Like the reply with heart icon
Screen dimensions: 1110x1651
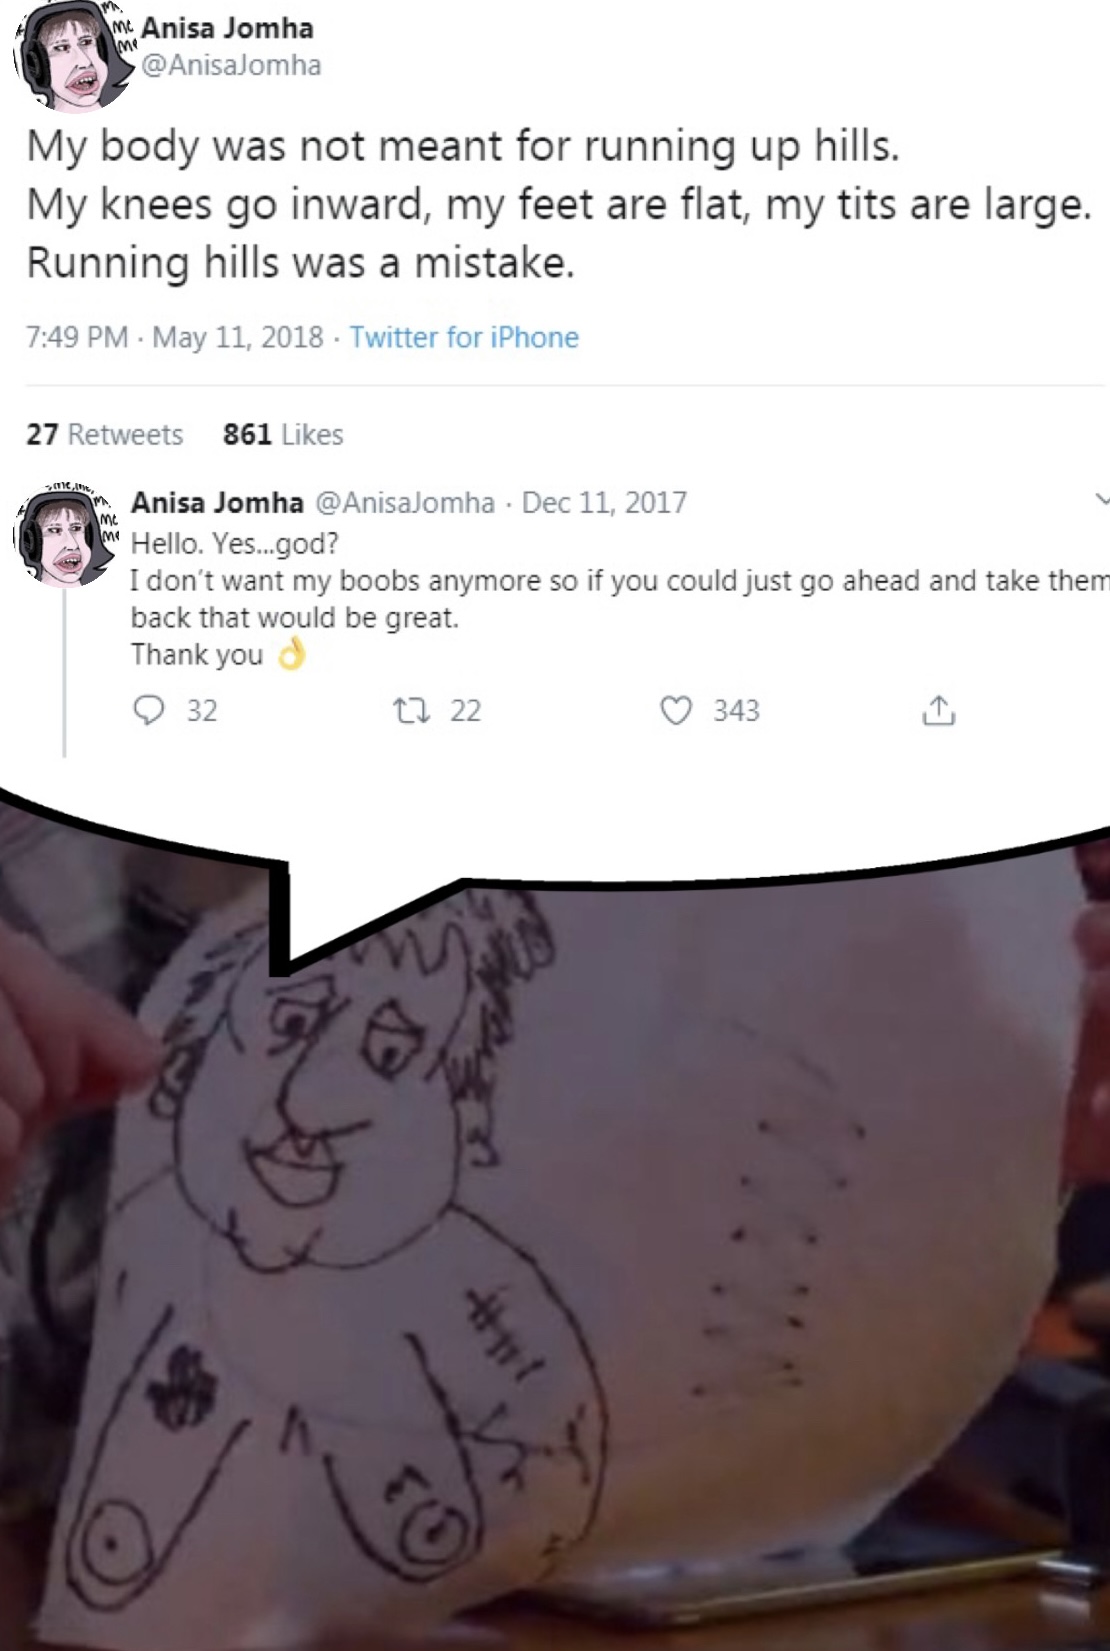[x=676, y=710]
